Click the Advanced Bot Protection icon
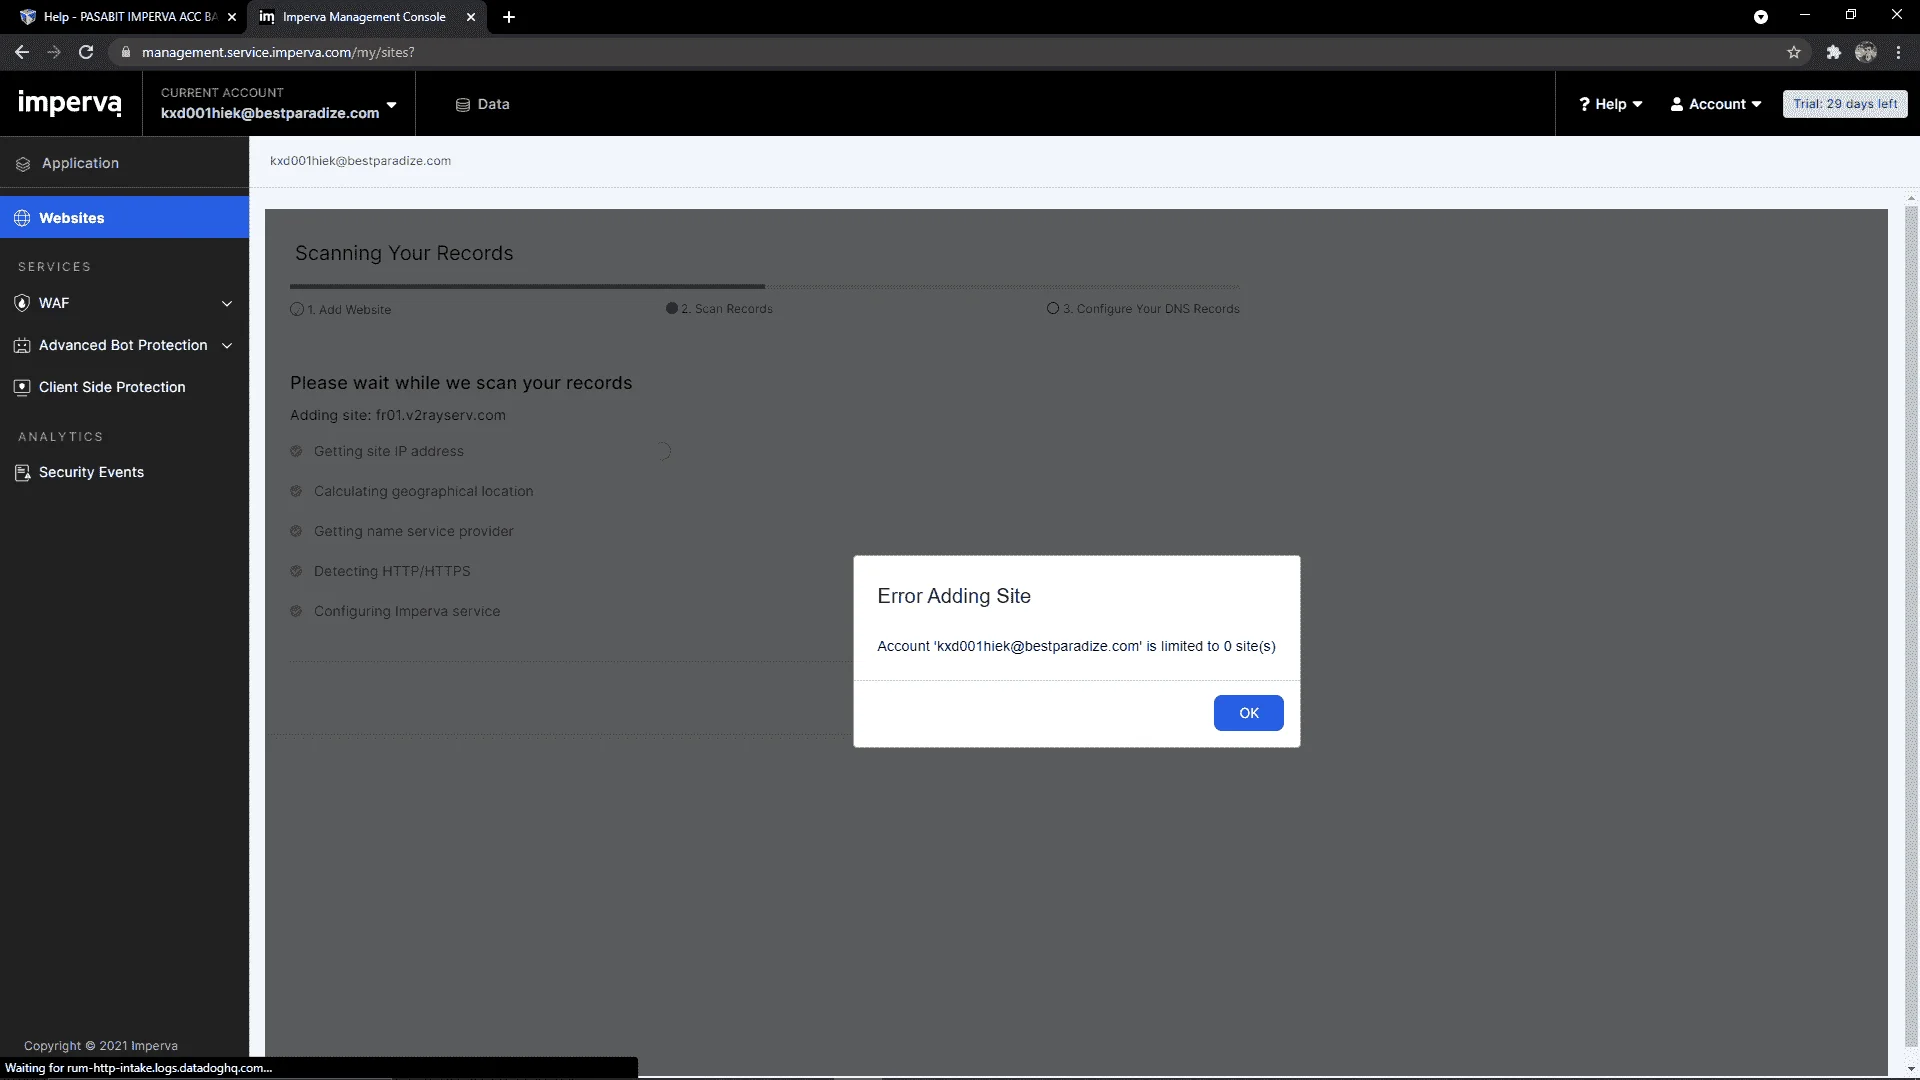The width and height of the screenshot is (1920, 1080). click(22, 346)
